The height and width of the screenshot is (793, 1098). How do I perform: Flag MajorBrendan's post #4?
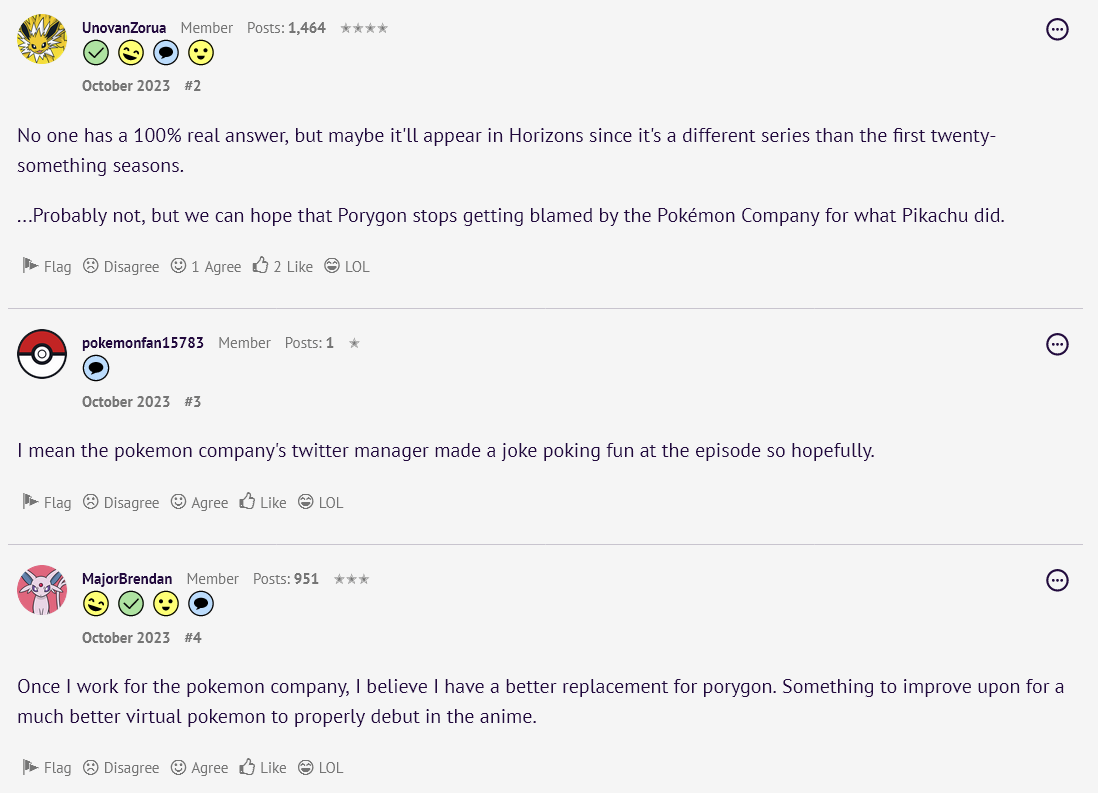(47, 768)
